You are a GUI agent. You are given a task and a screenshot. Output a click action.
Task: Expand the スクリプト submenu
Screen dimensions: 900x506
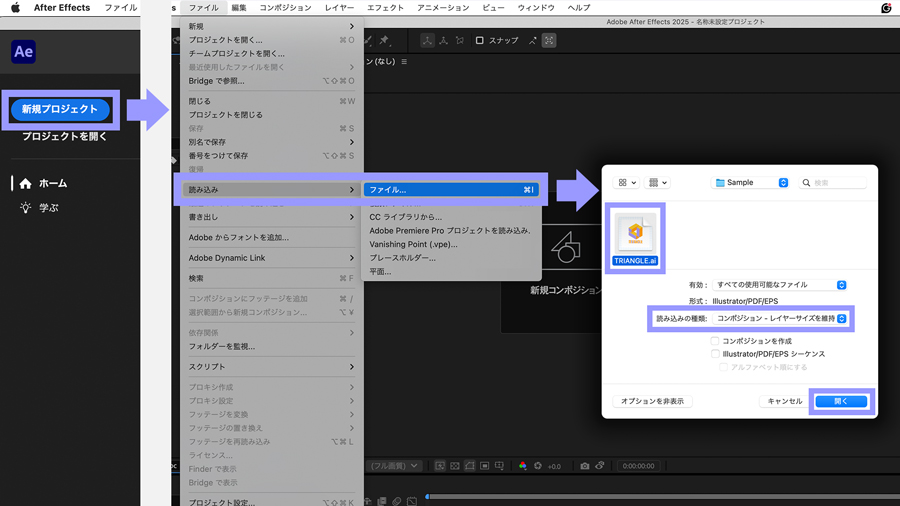(x=271, y=367)
